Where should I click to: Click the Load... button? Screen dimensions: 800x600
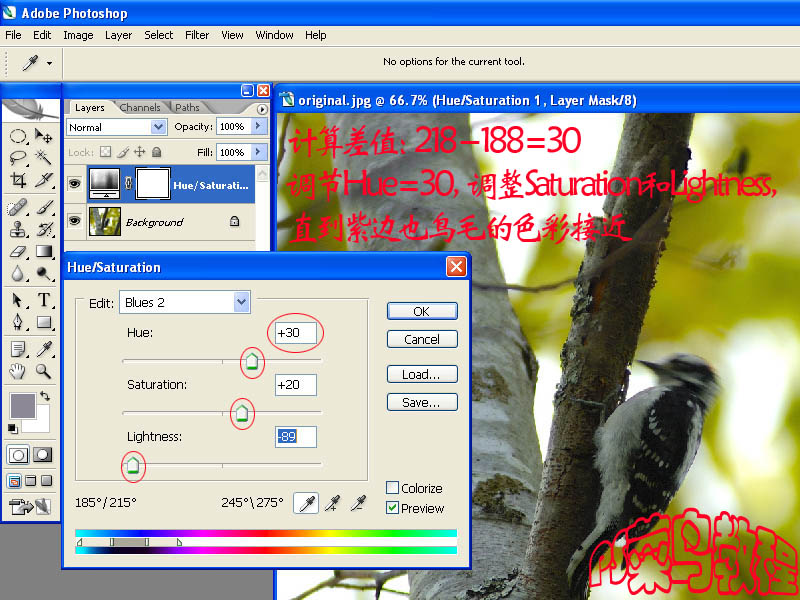click(x=422, y=374)
